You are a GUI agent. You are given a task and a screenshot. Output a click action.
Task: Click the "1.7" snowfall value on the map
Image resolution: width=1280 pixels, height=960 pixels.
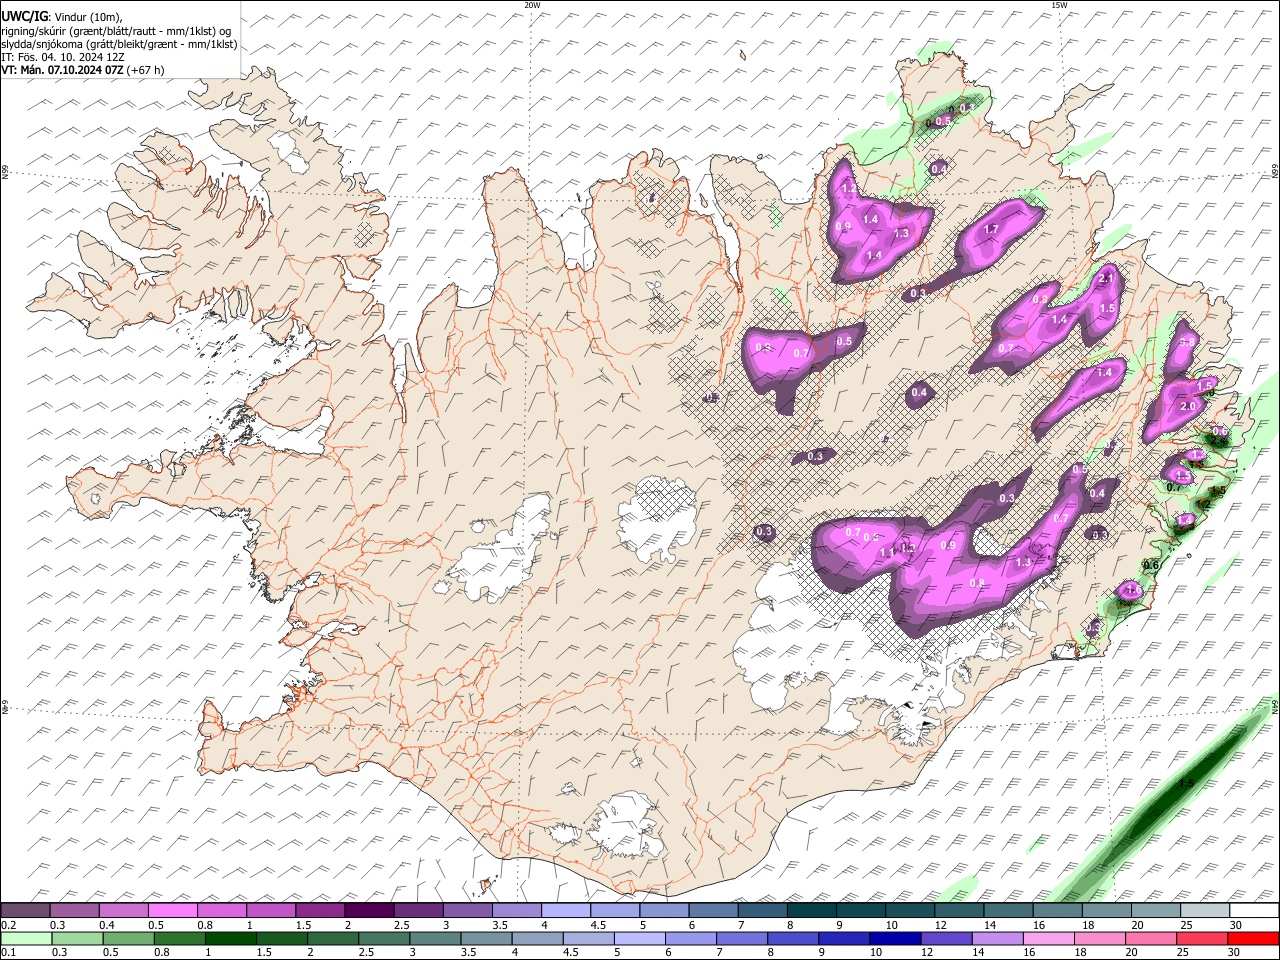991,230
